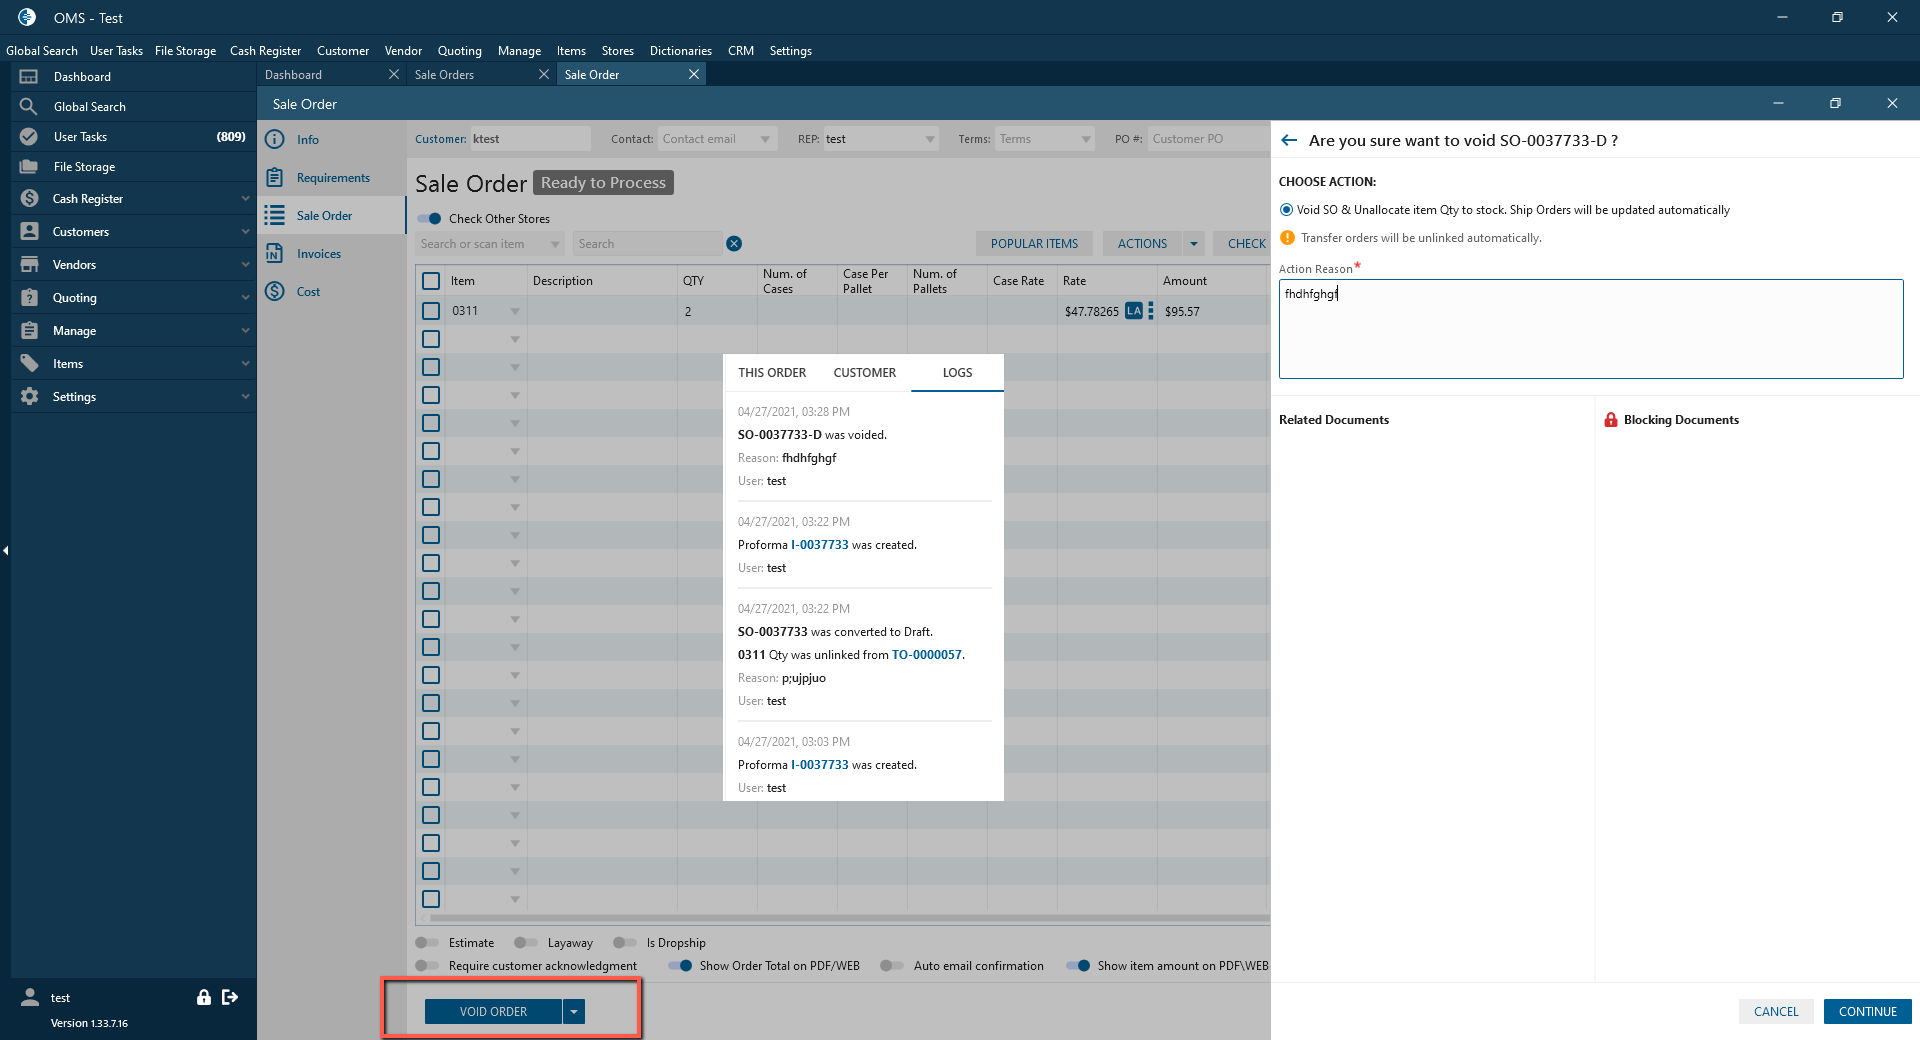1920x1040 pixels.
Task: Open the three-dot menu on item 0311 row
Action: pos(1151,311)
